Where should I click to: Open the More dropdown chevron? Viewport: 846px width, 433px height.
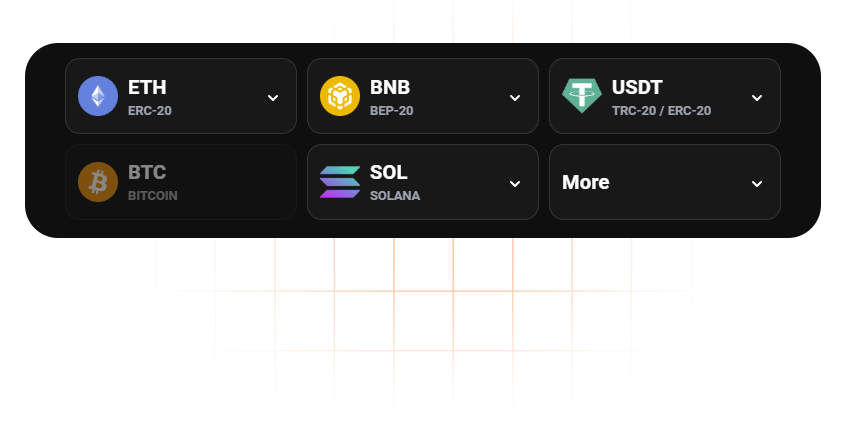click(757, 183)
